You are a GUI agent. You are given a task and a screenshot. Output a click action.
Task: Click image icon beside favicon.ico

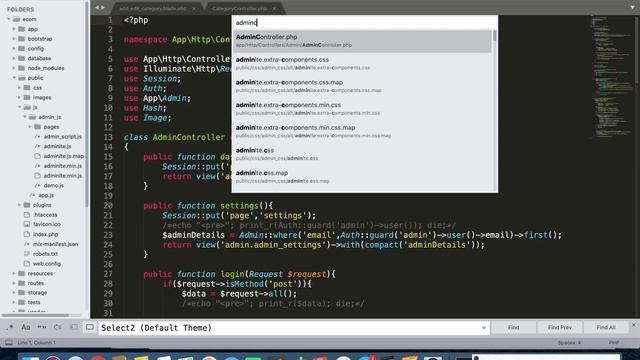[x=27, y=224]
